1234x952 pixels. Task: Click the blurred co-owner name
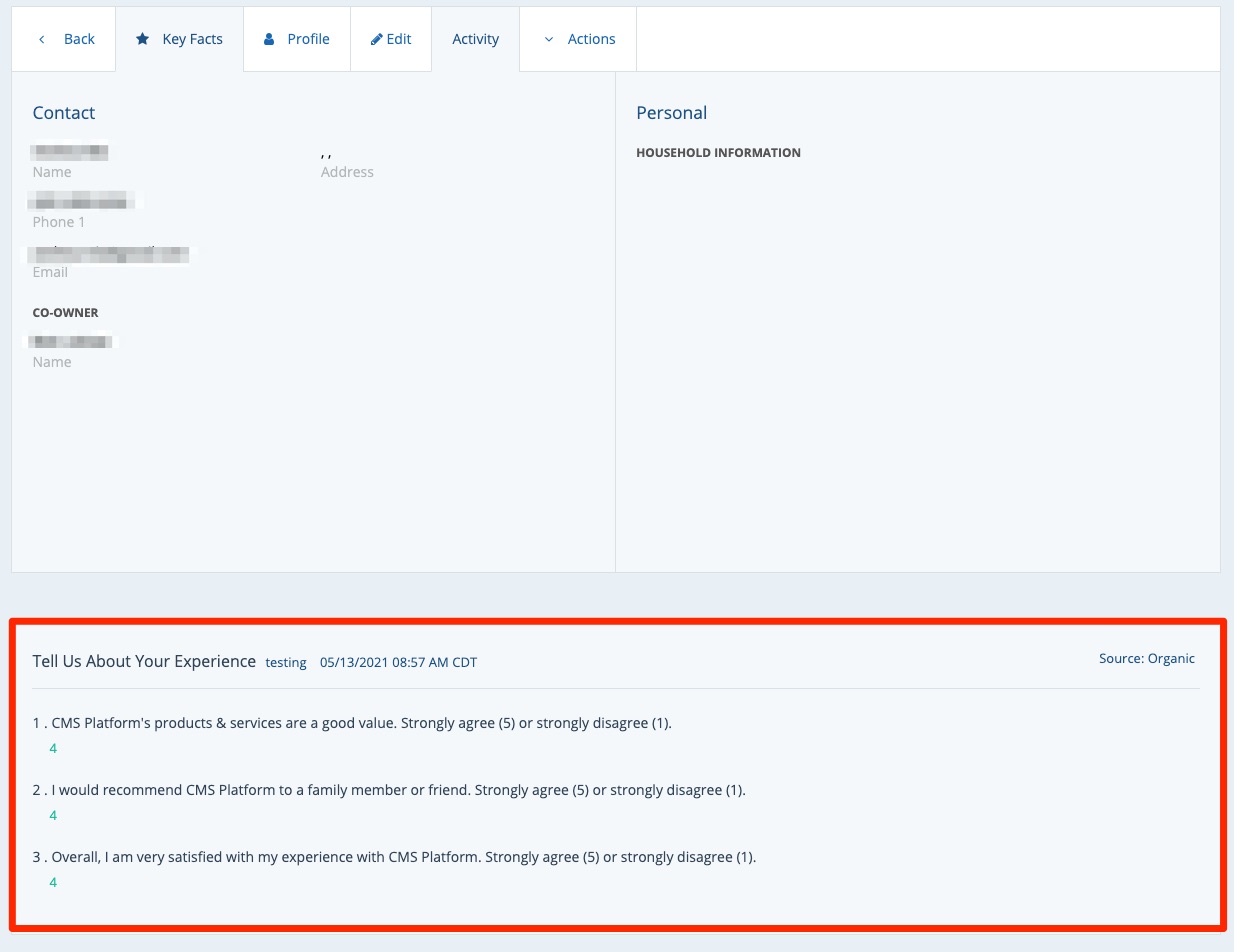pos(71,342)
